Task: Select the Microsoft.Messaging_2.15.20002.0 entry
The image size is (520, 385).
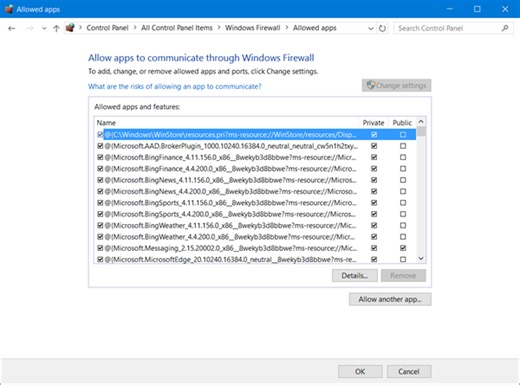Action: (x=231, y=248)
